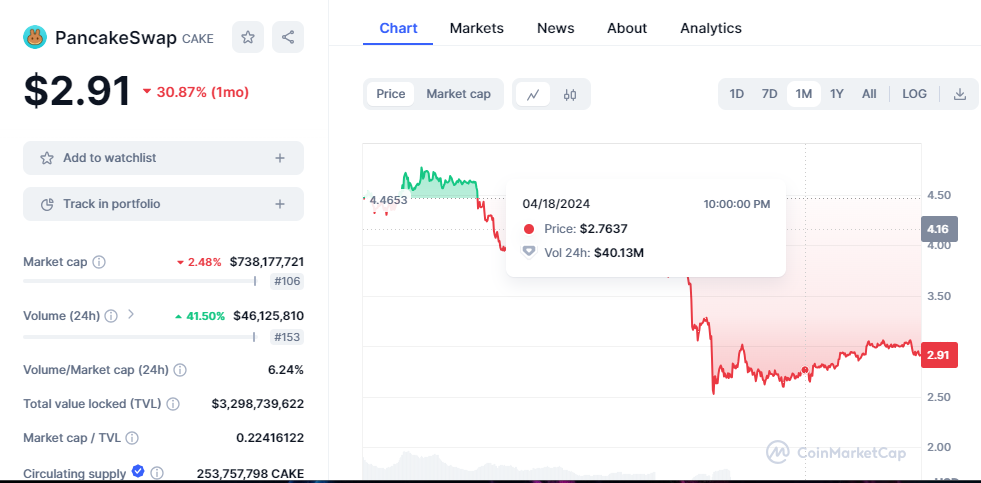
Task: Set chart range to 1Y
Action: point(836,94)
